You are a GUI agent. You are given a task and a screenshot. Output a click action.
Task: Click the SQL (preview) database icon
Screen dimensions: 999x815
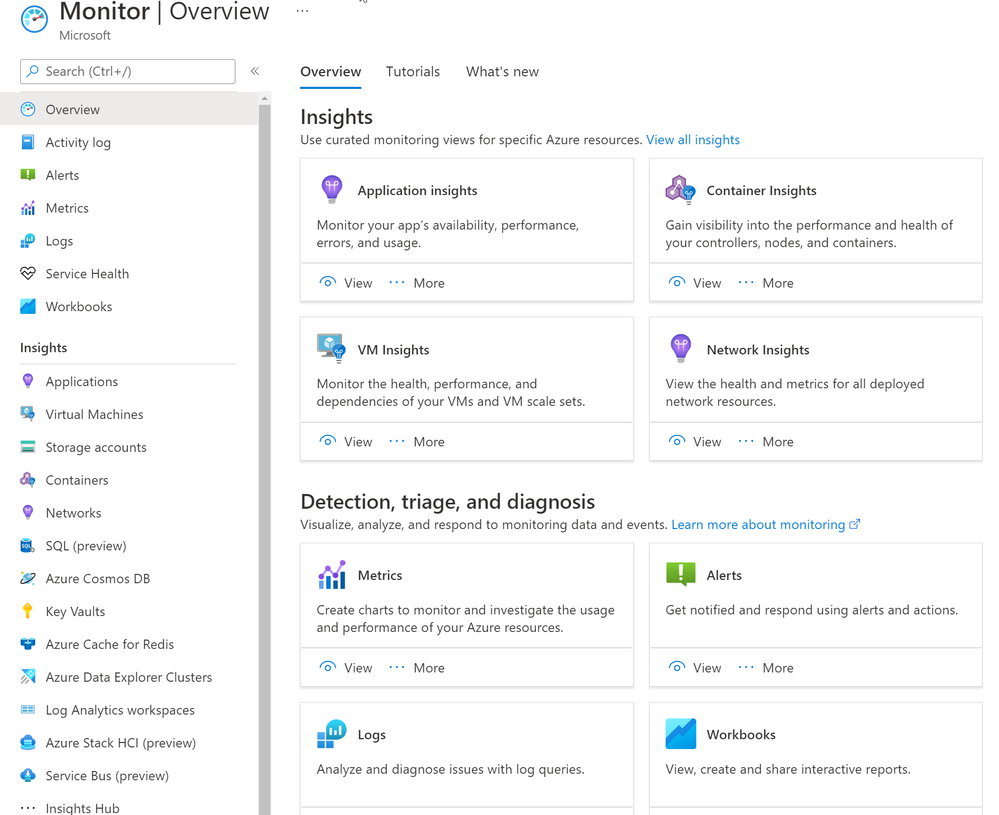(x=28, y=545)
